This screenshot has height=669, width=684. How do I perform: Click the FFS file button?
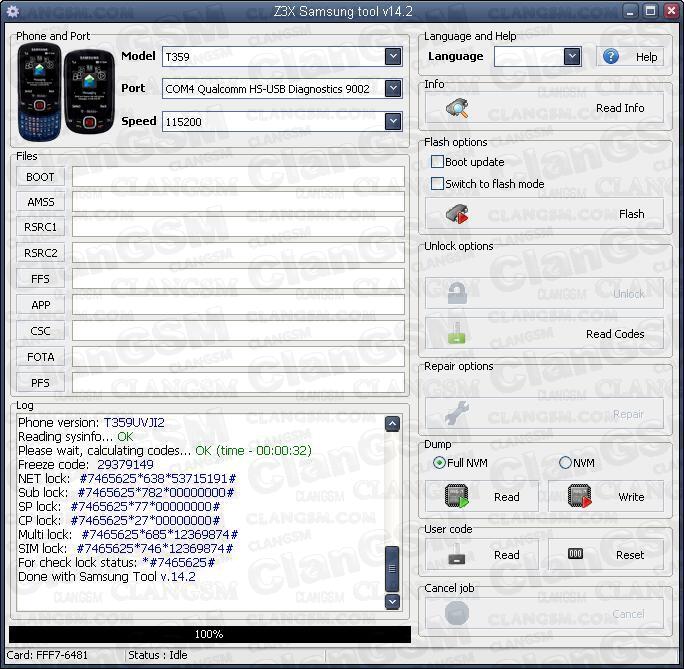(x=40, y=279)
